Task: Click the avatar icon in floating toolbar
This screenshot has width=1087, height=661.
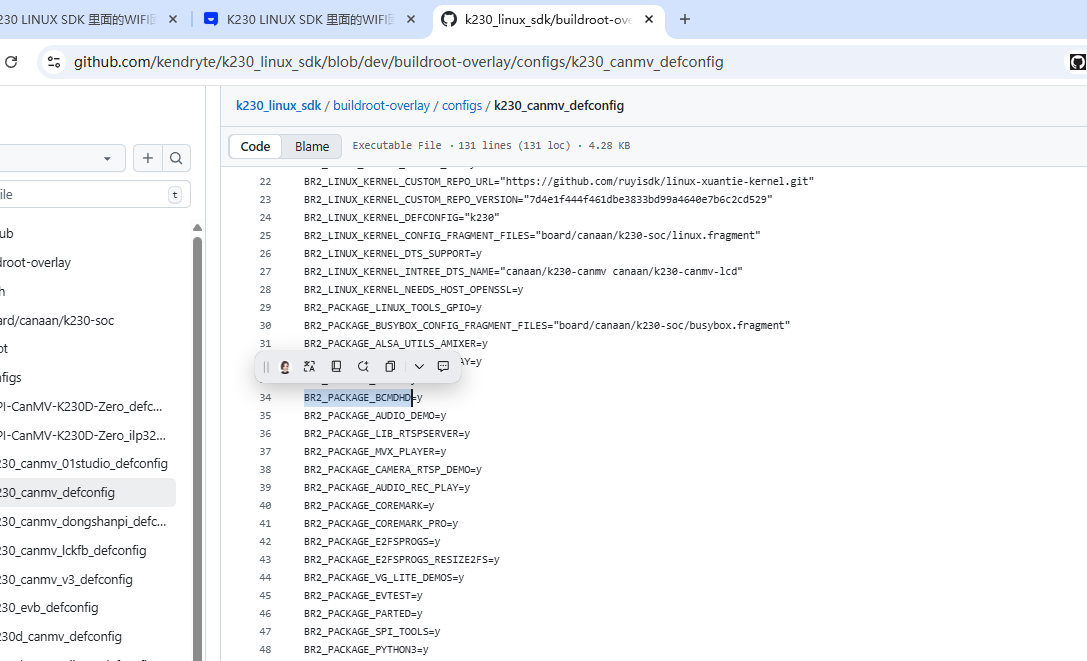Action: (285, 367)
